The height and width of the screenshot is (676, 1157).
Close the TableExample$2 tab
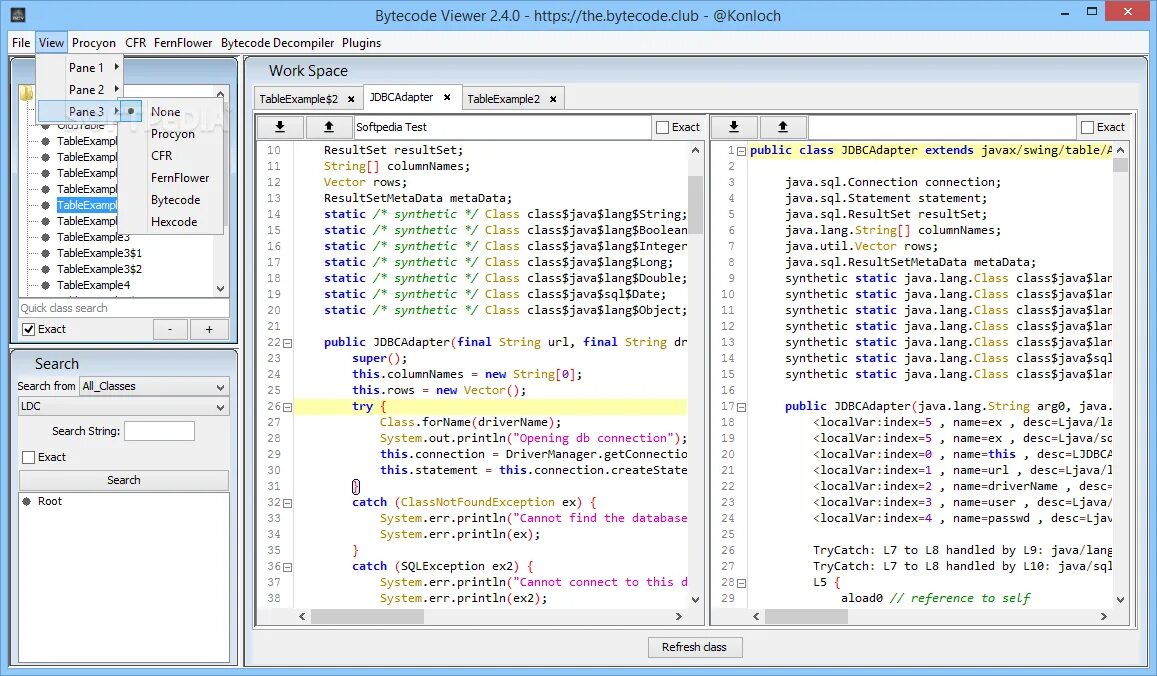coord(351,99)
